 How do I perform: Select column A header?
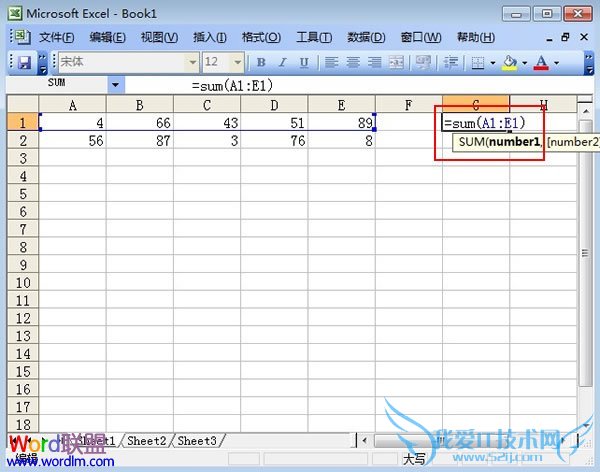(72, 105)
